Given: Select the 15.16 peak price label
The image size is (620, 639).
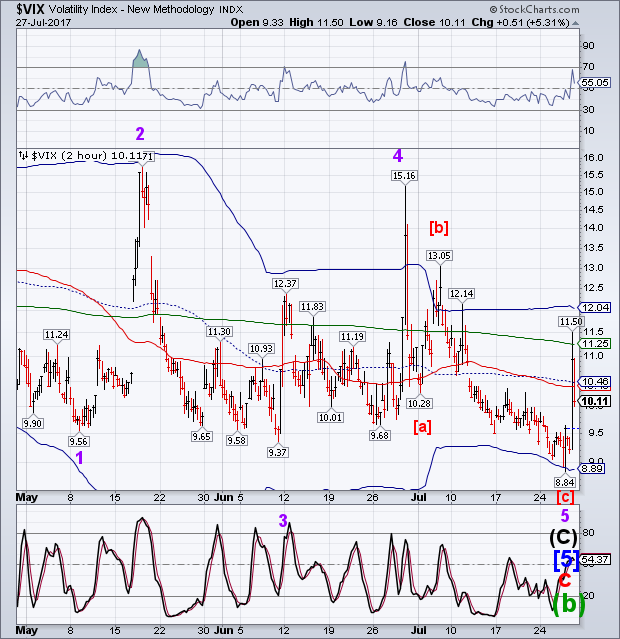Looking at the screenshot, I should tap(403, 175).
